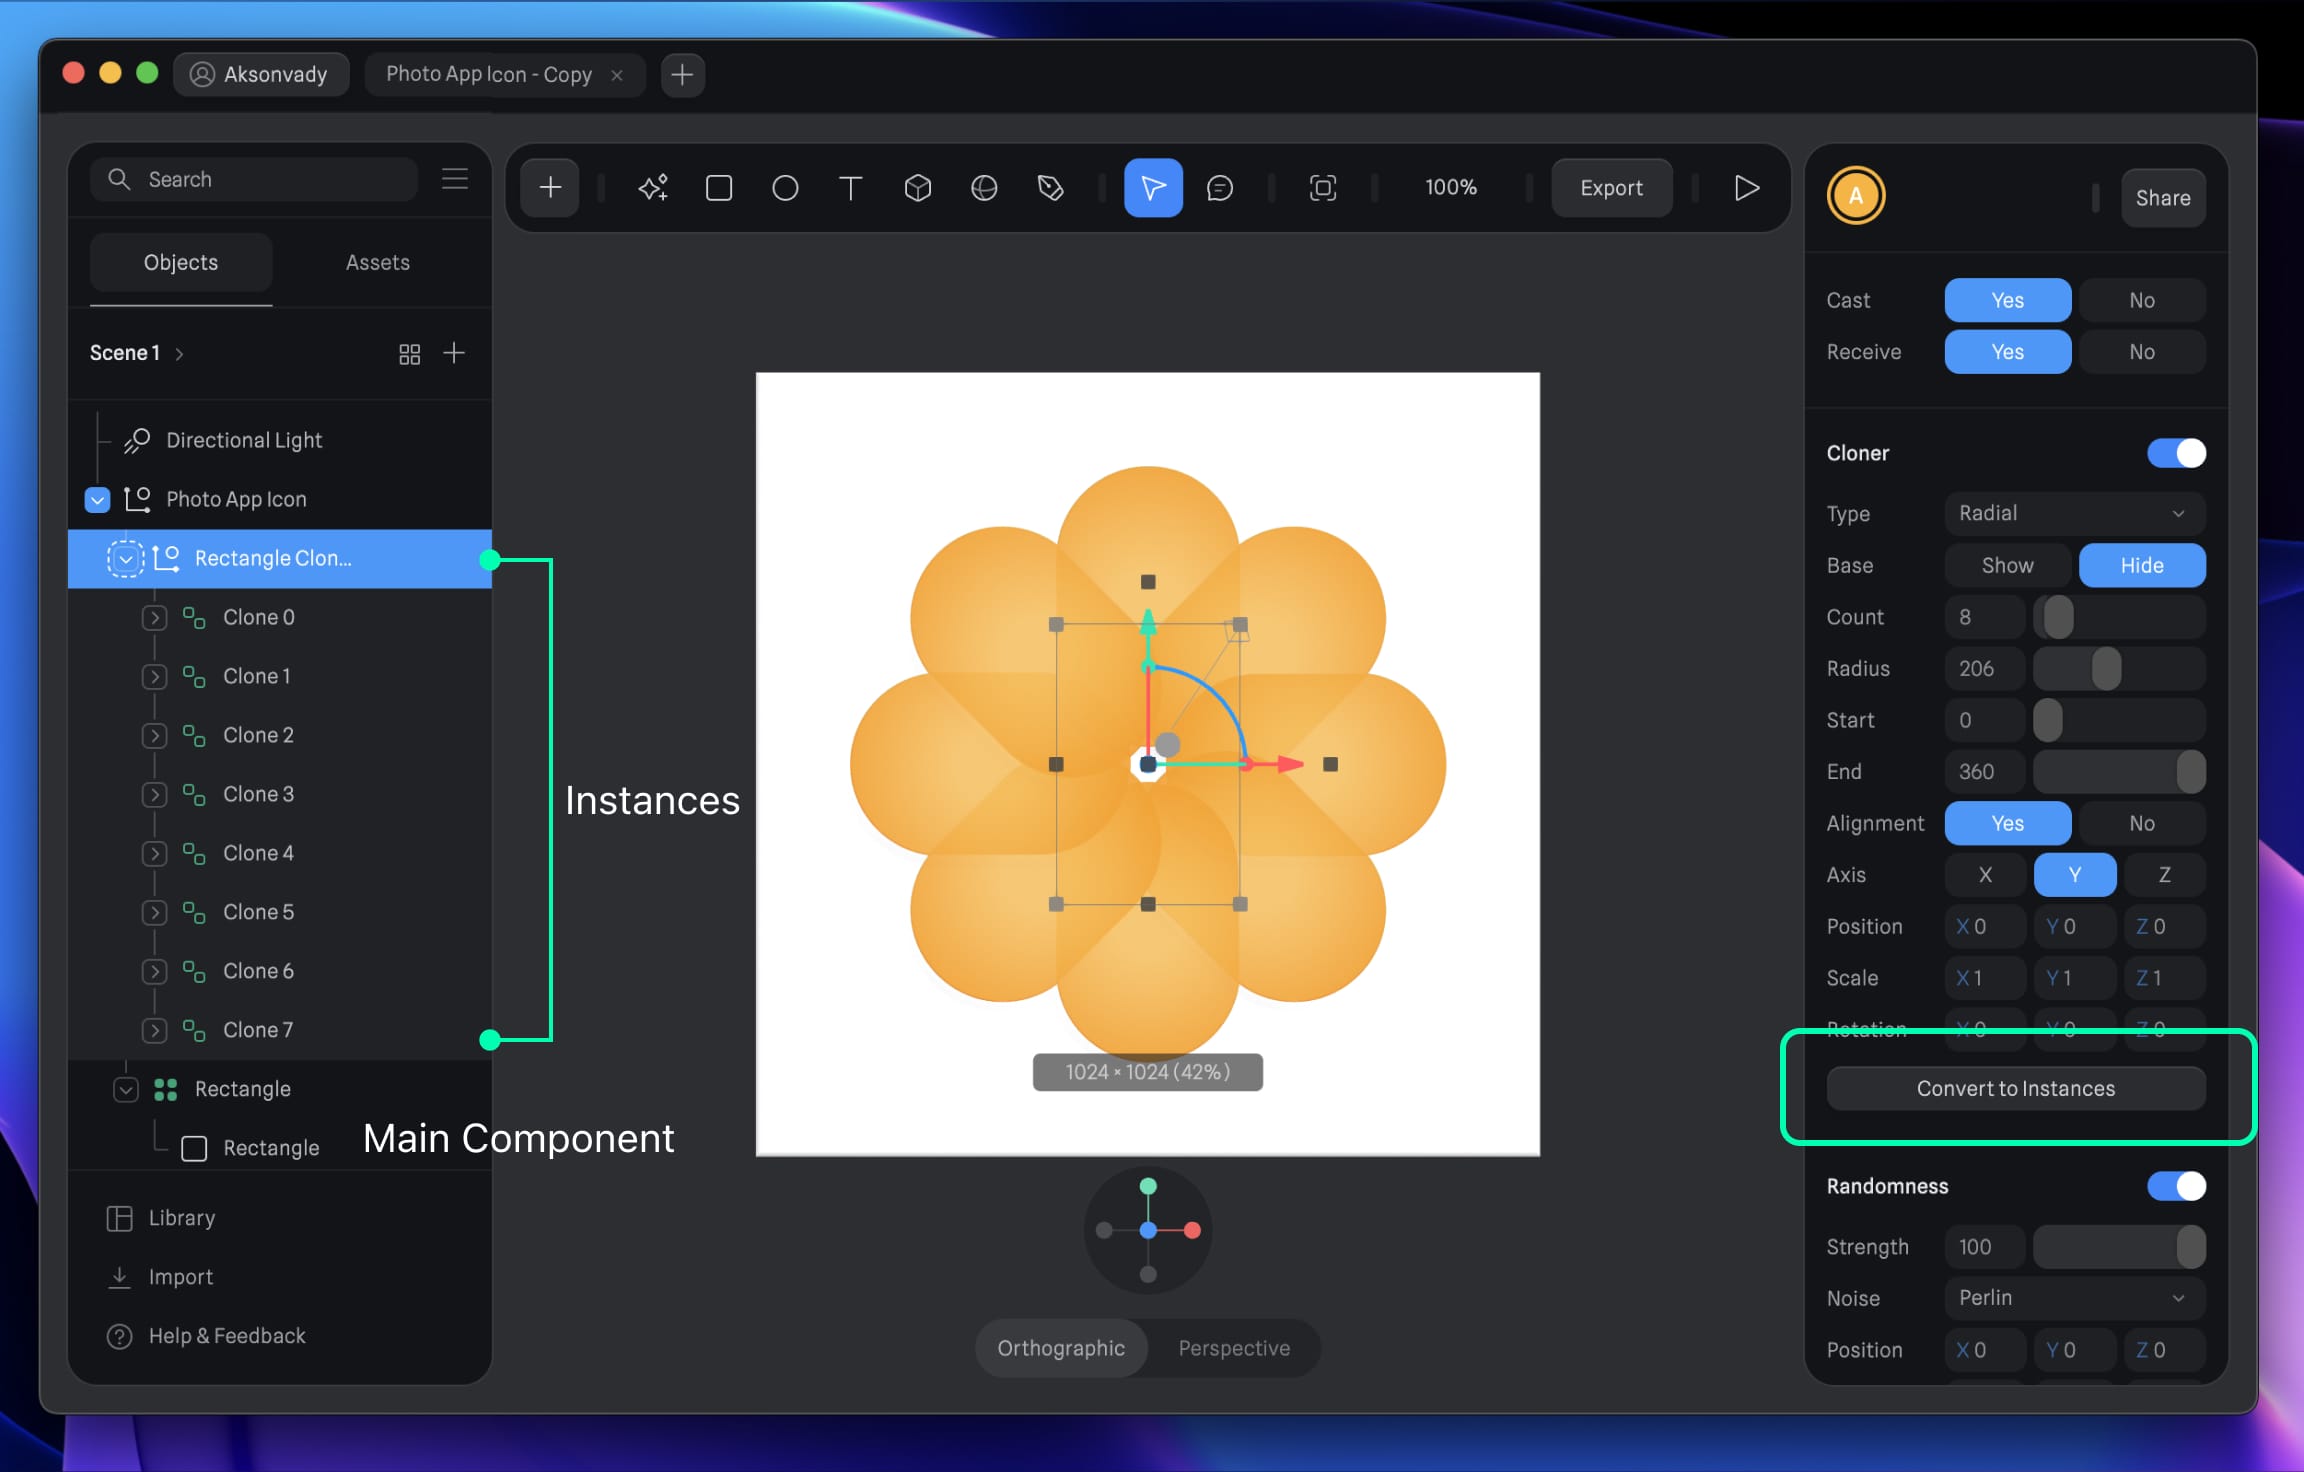The image size is (2304, 1472).
Task: Set Receive shadows to No
Action: [2142, 351]
